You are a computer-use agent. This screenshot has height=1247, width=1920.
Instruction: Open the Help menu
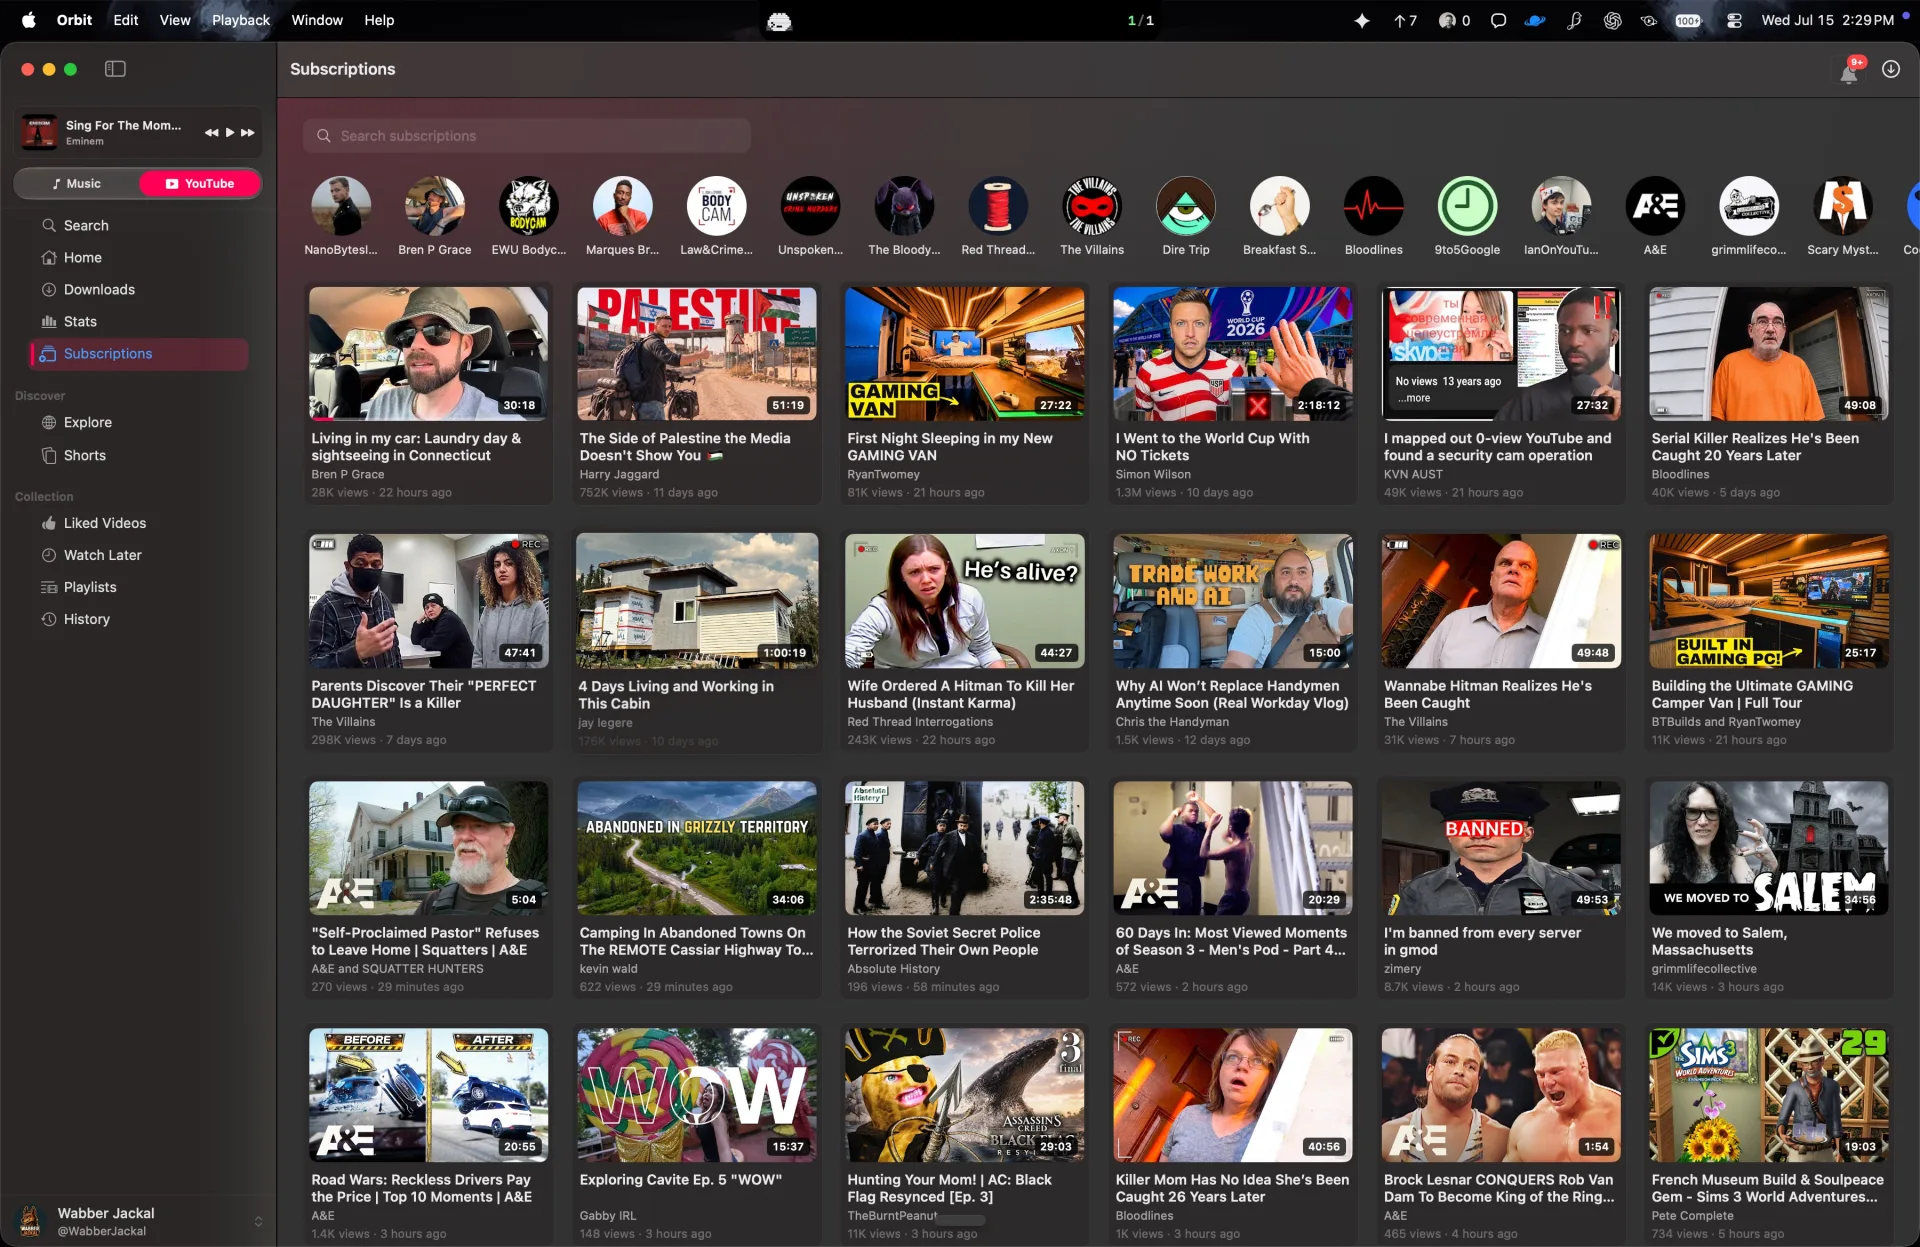379,20
